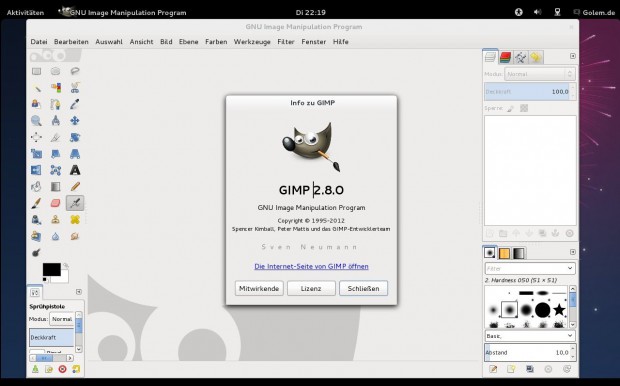This screenshot has height=386, width=620.
Task: Select the Shear tool
Action: point(55,154)
